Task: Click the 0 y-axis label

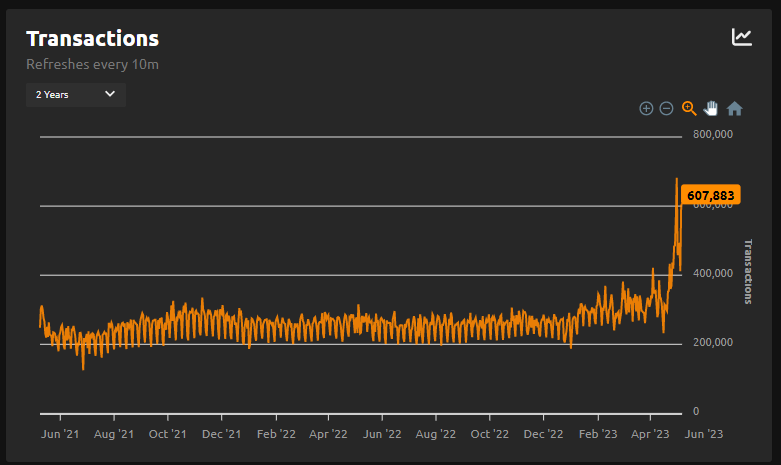Action: tap(696, 412)
